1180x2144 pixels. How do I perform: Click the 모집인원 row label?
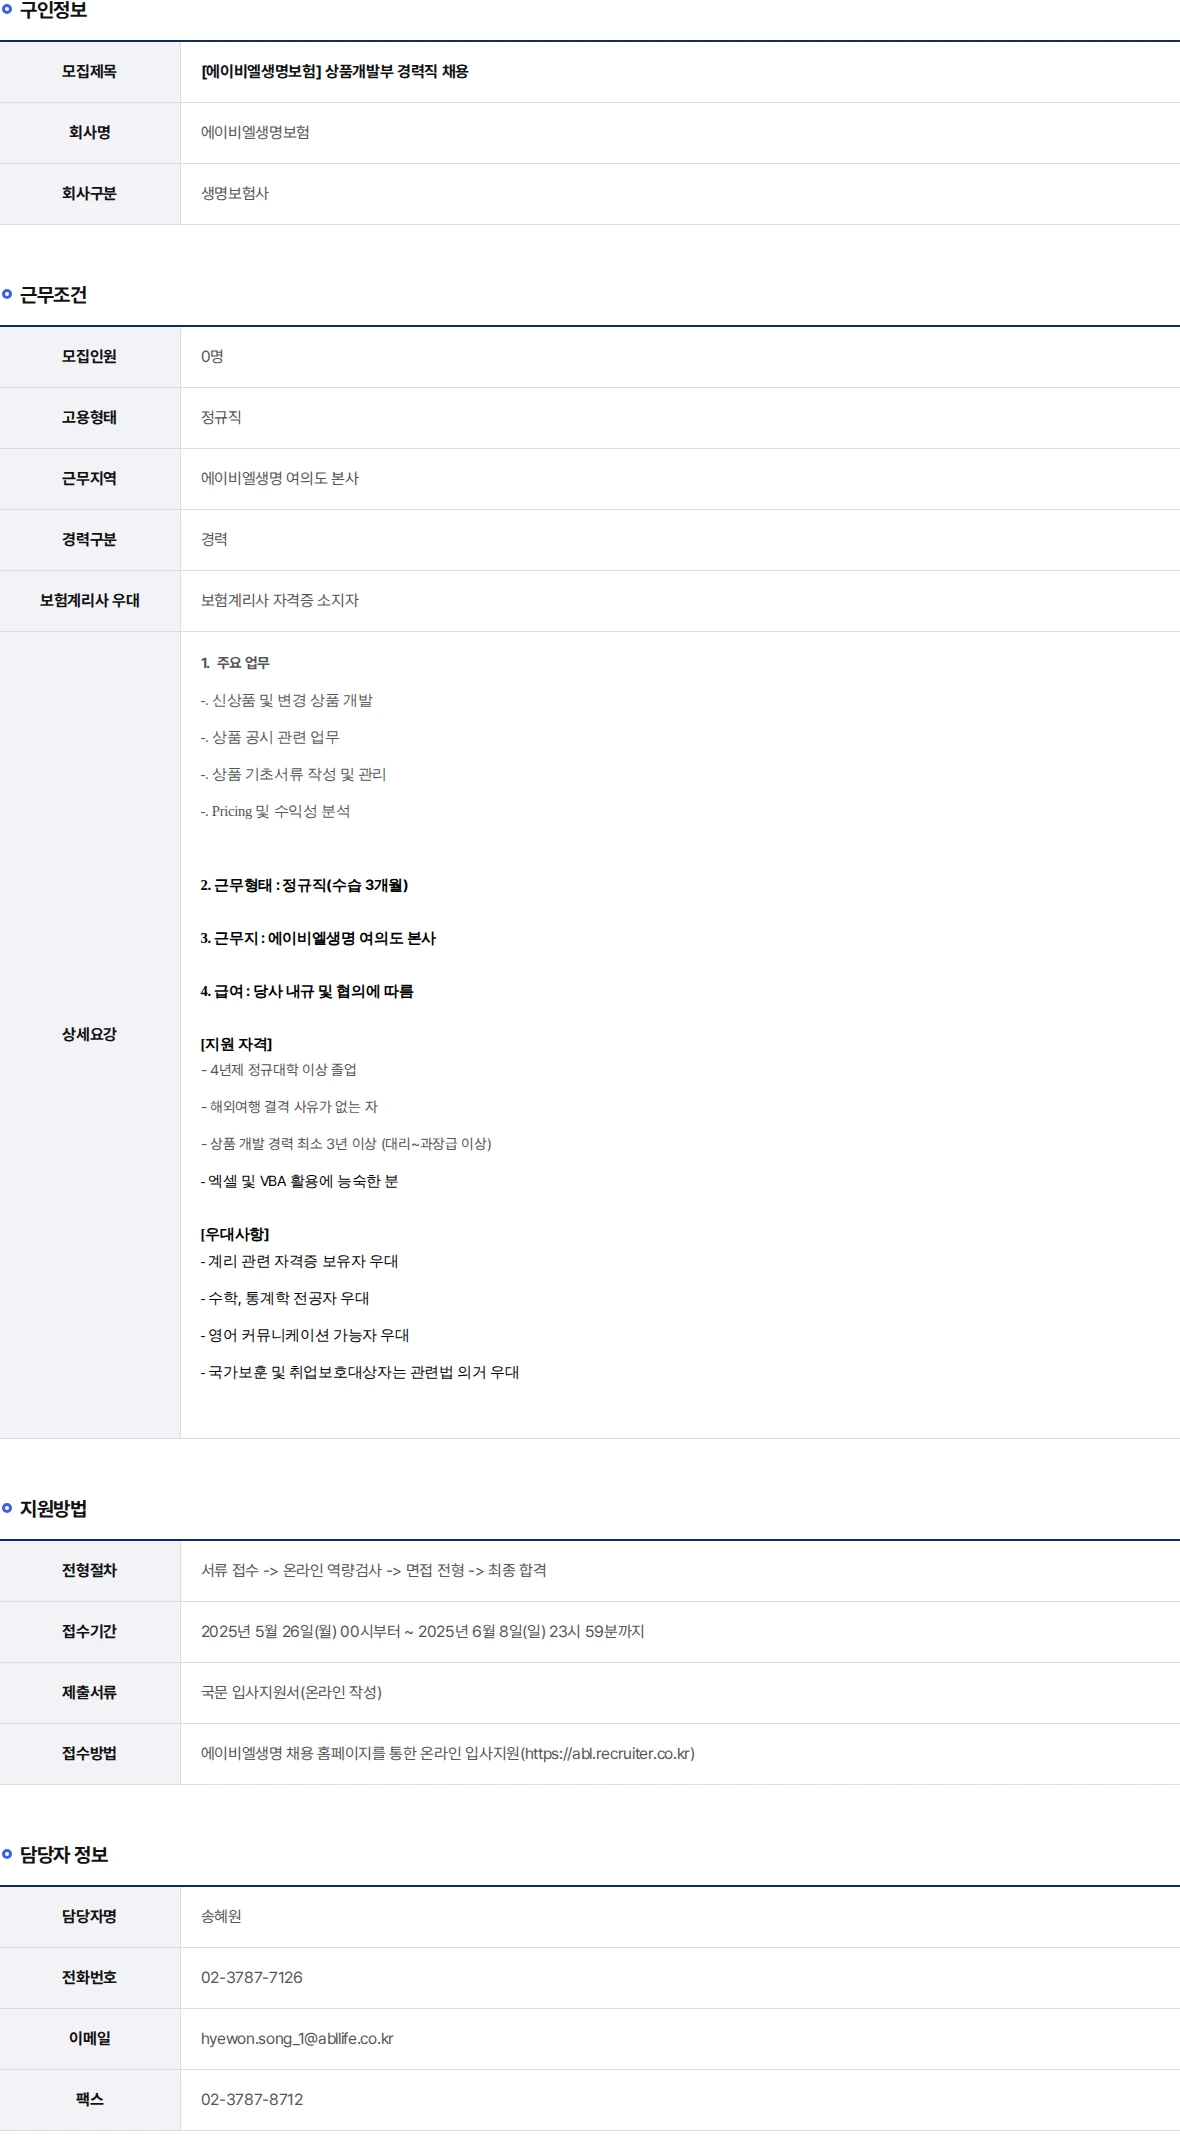tap(89, 357)
